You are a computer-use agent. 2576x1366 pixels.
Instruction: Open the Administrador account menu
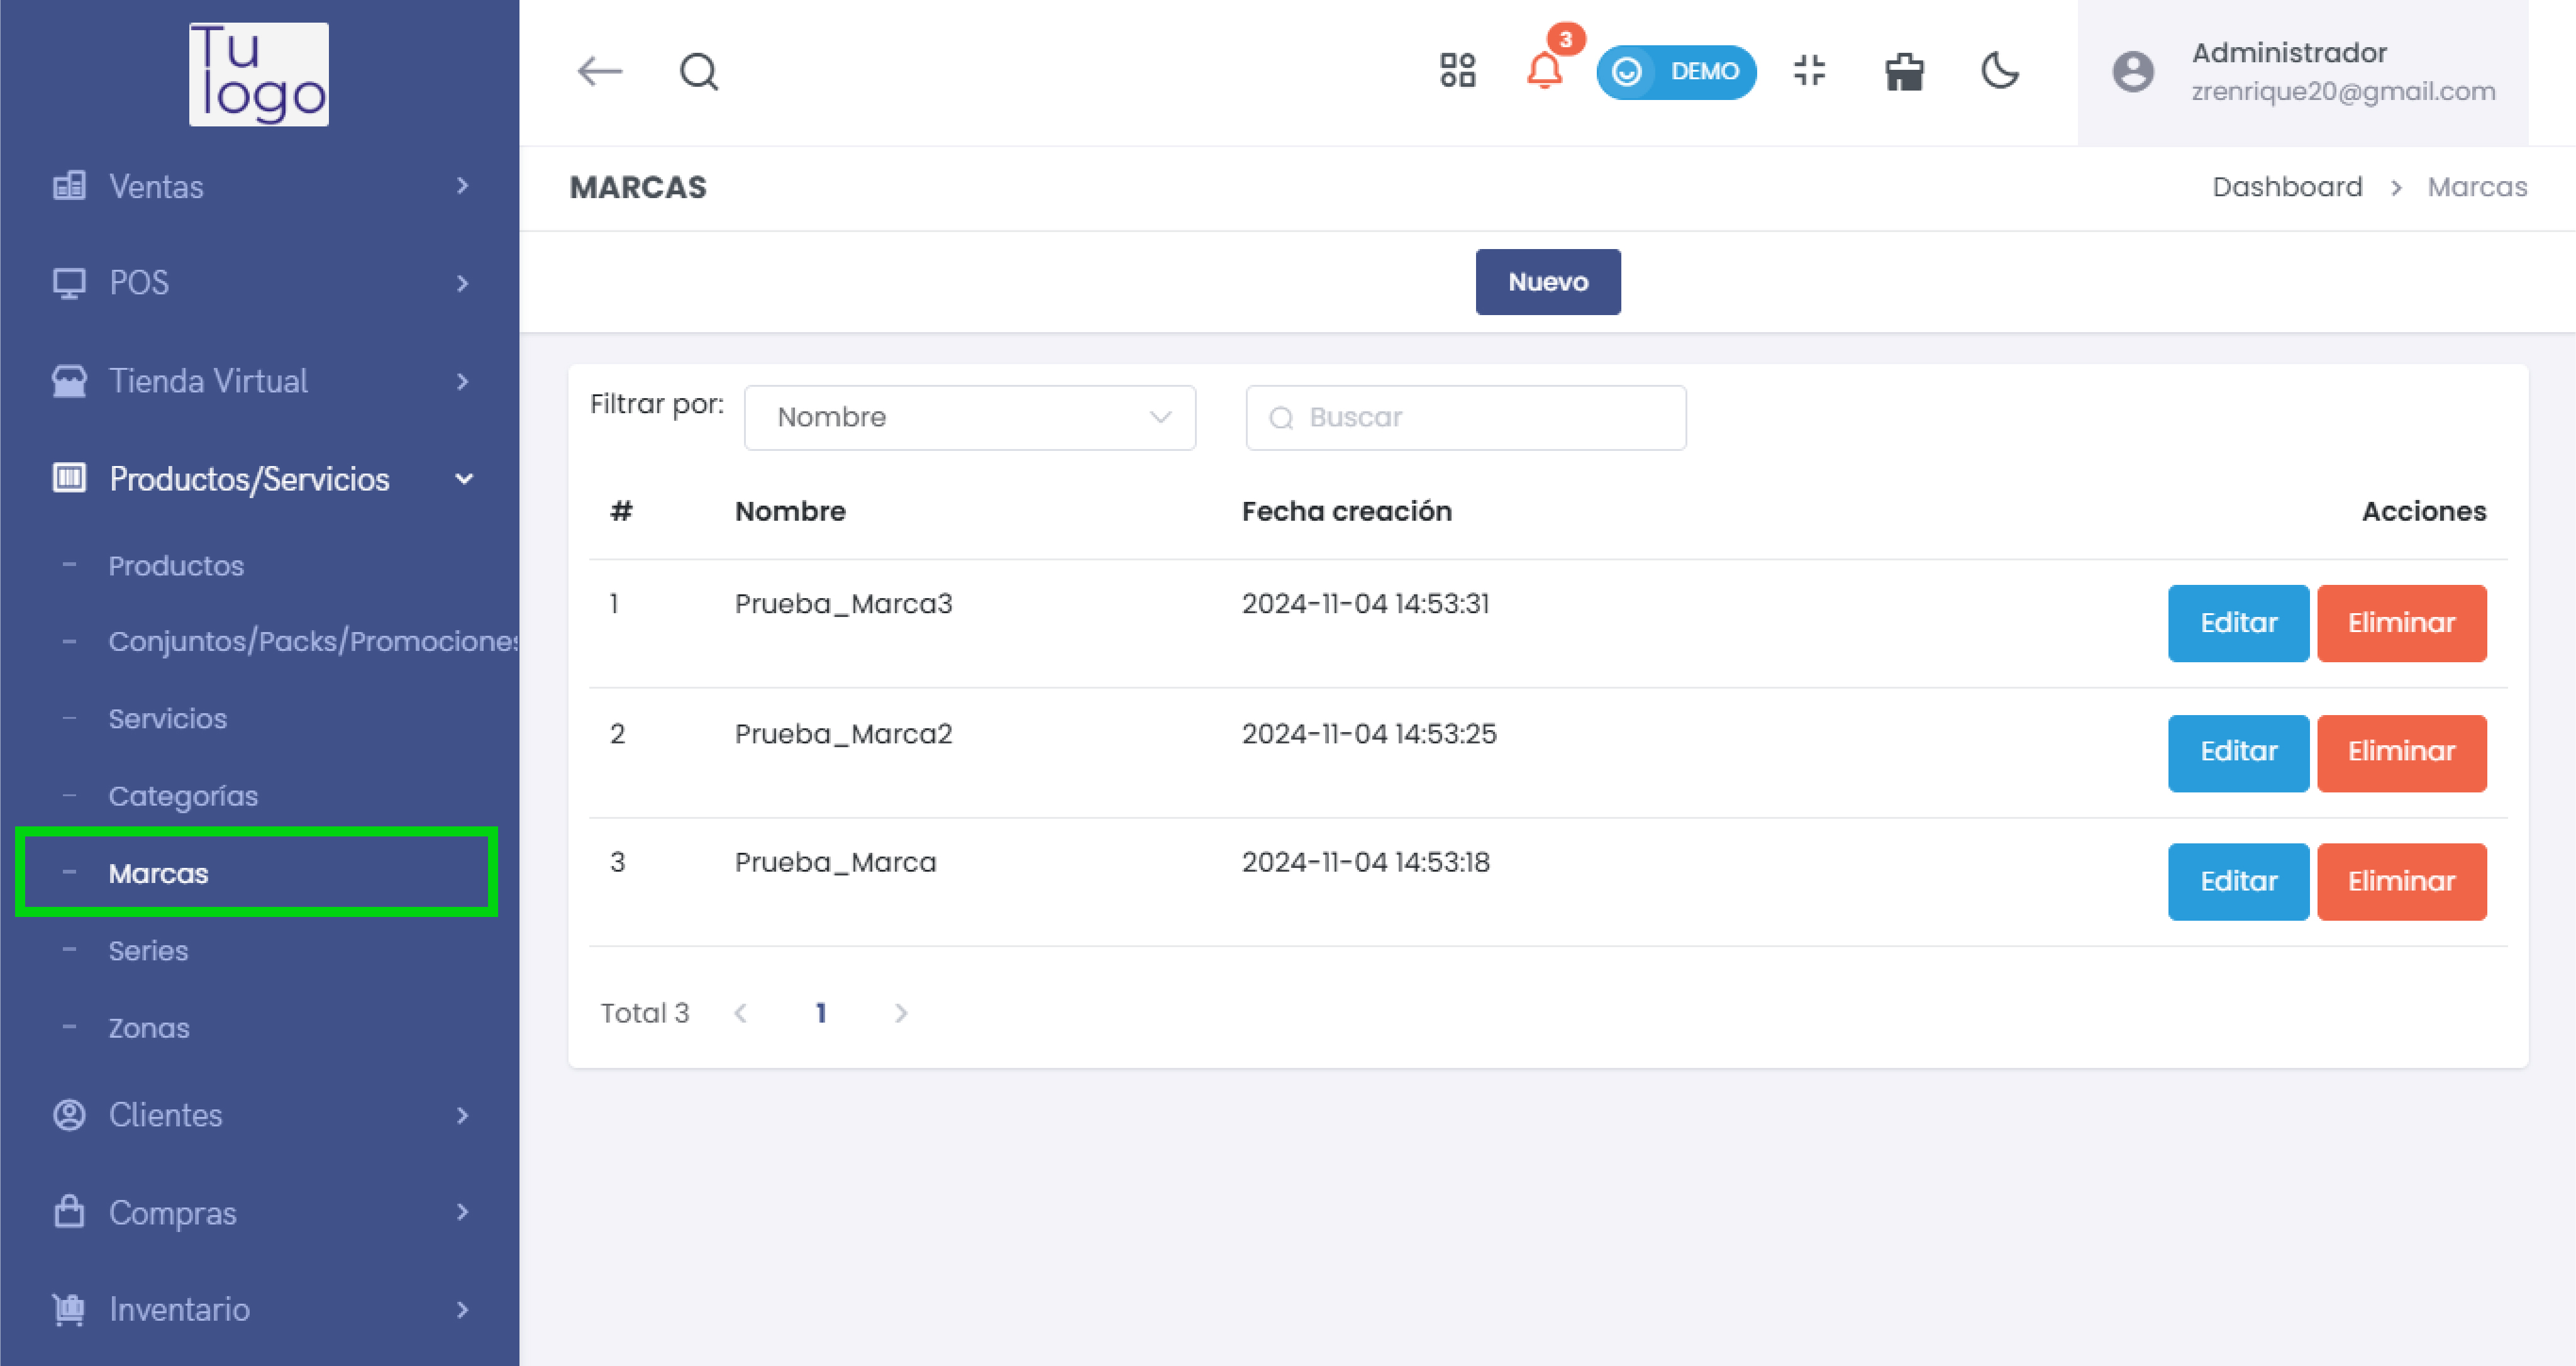coord(2303,72)
